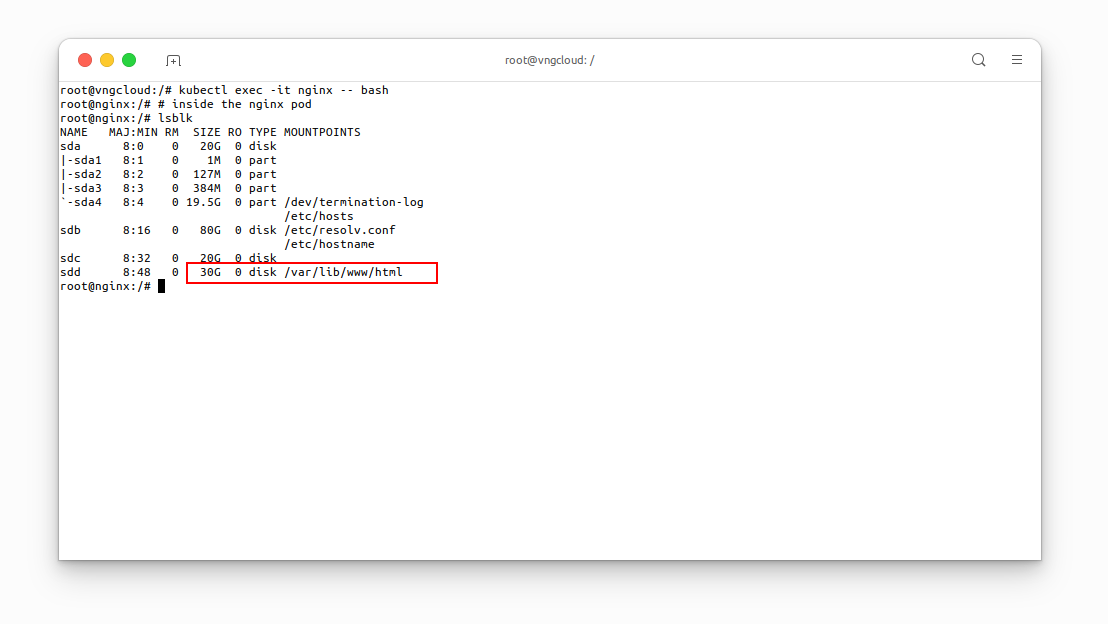Click the window title root@vngcloud: /
This screenshot has height=624, width=1108.
[x=549, y=60]
